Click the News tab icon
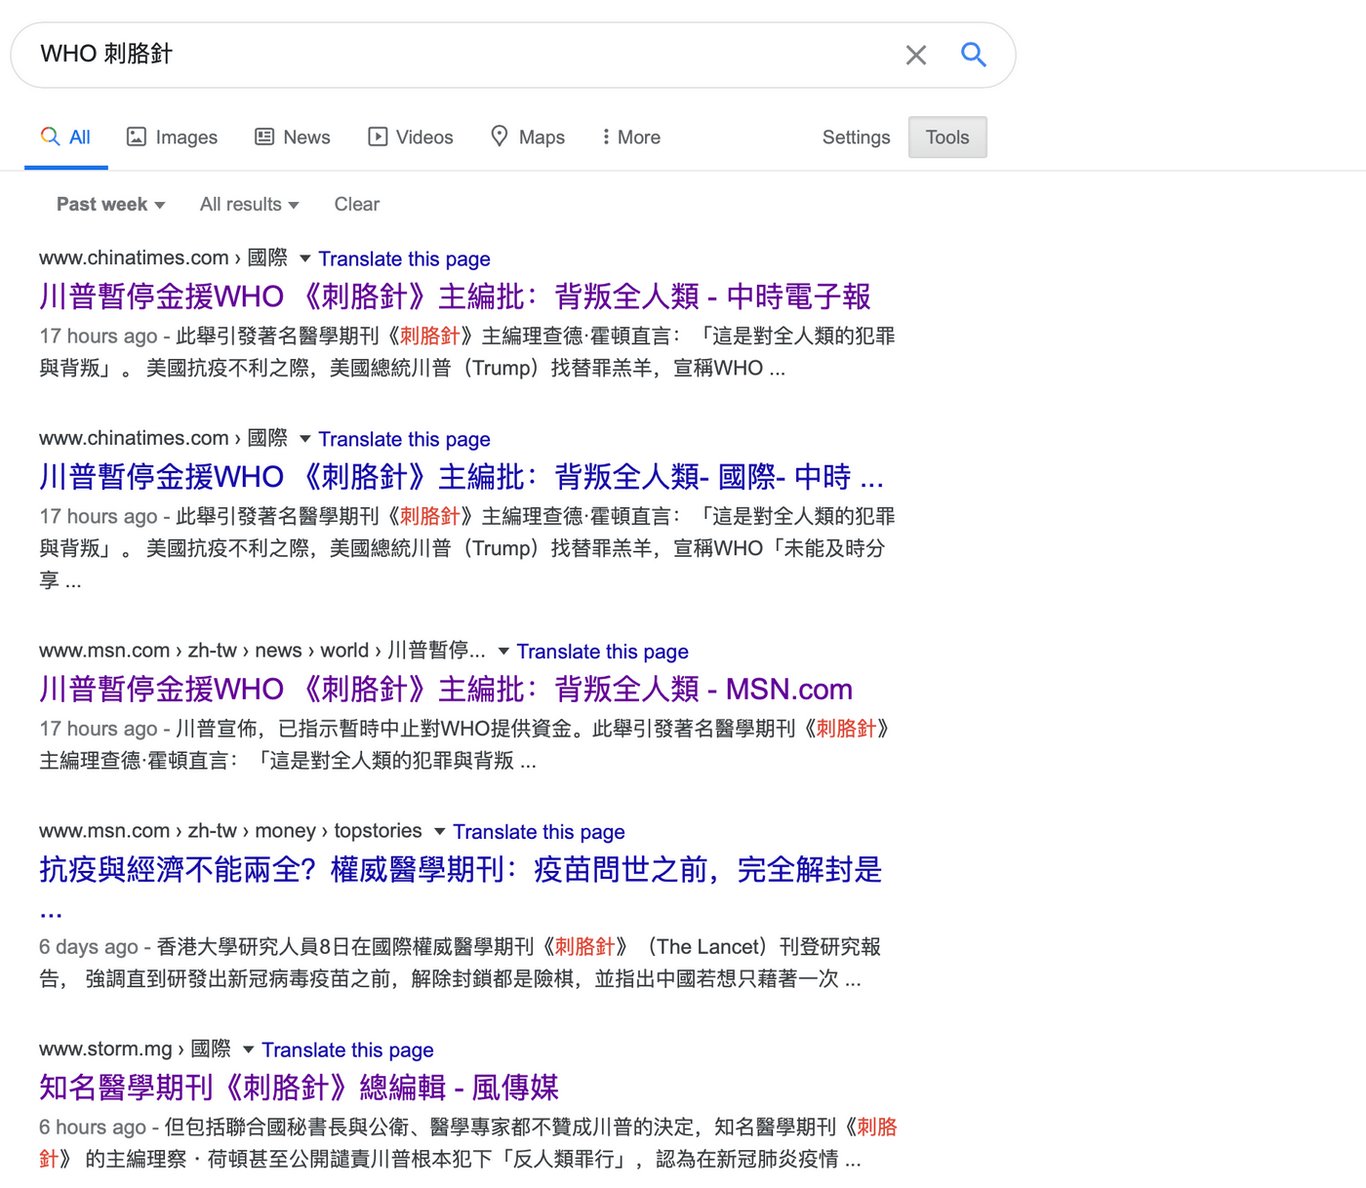The height and width of the screenshot is (1188, 1366). pyautogui.click(x=264, y=137)
